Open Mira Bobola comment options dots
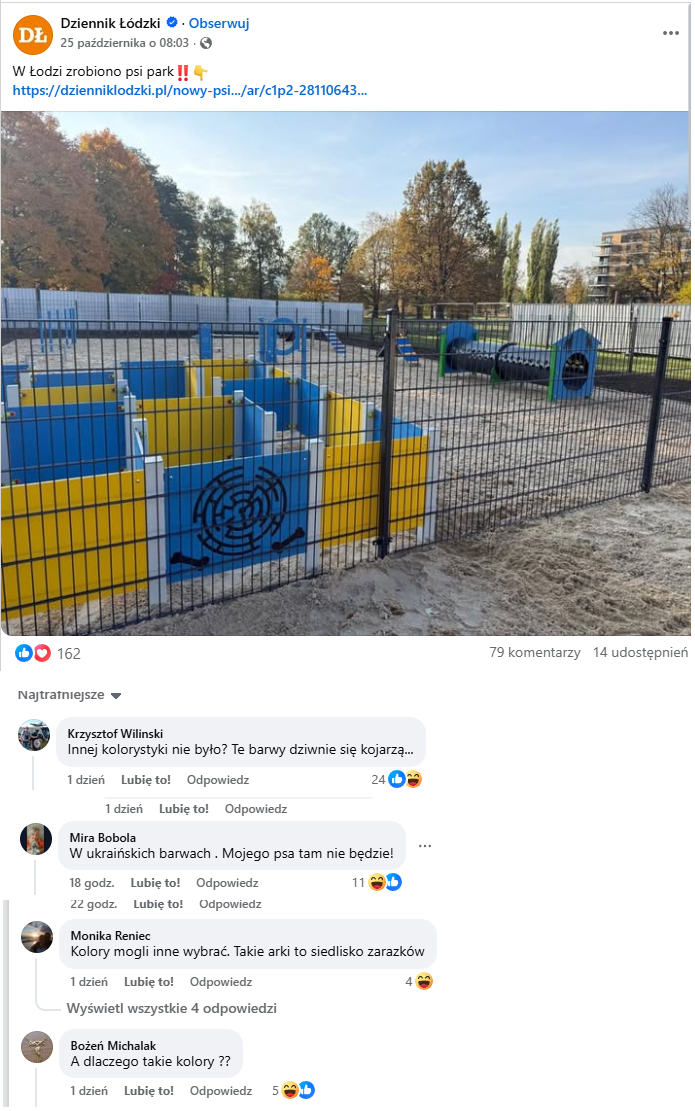 pyautogui.click(x=425, y=846)
